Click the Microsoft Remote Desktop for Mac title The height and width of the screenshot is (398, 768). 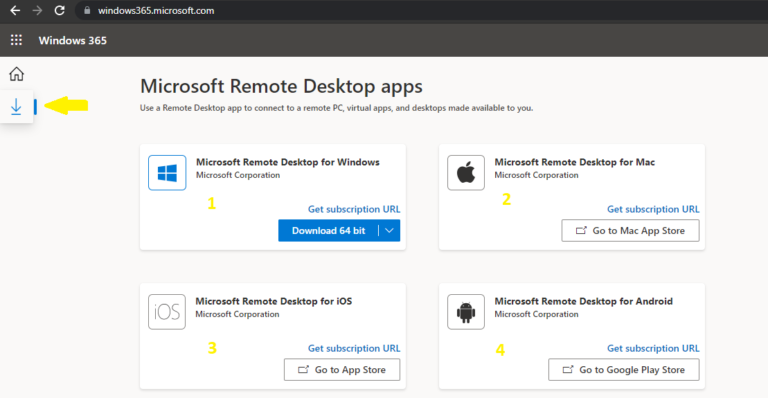click(x=575, y=162)
